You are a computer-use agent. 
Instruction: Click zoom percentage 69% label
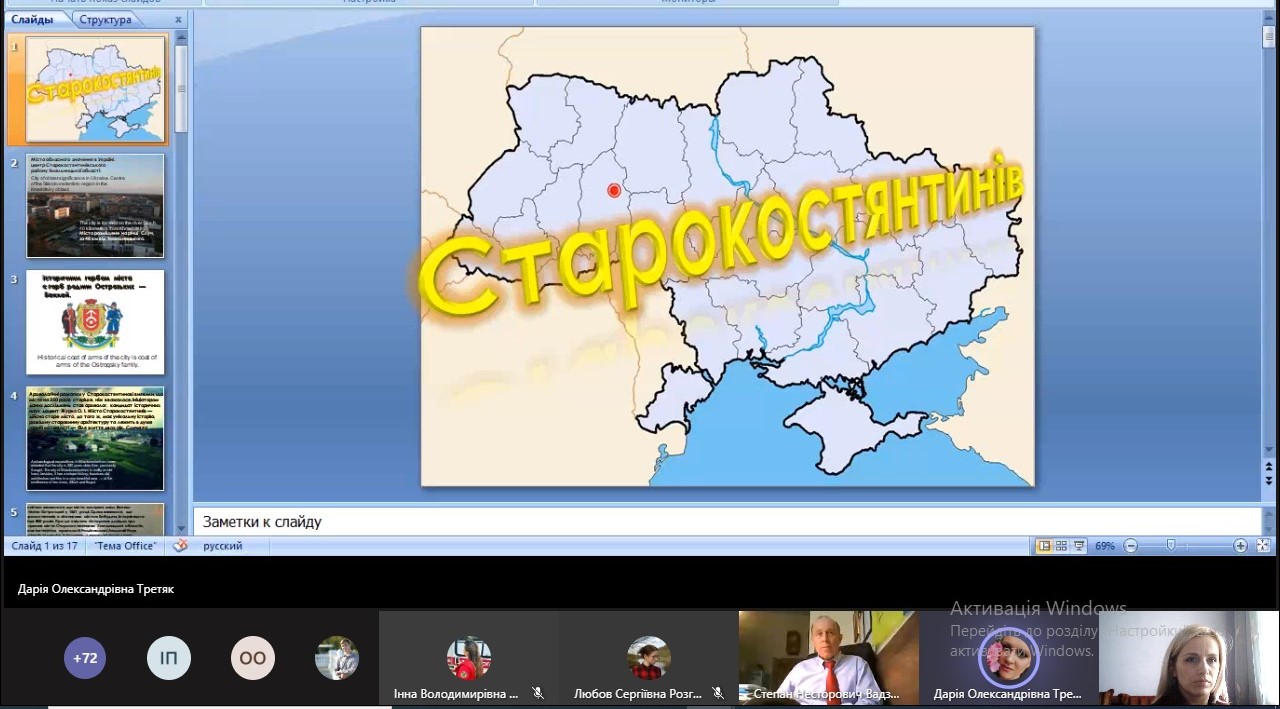[x=1104, y=546]
